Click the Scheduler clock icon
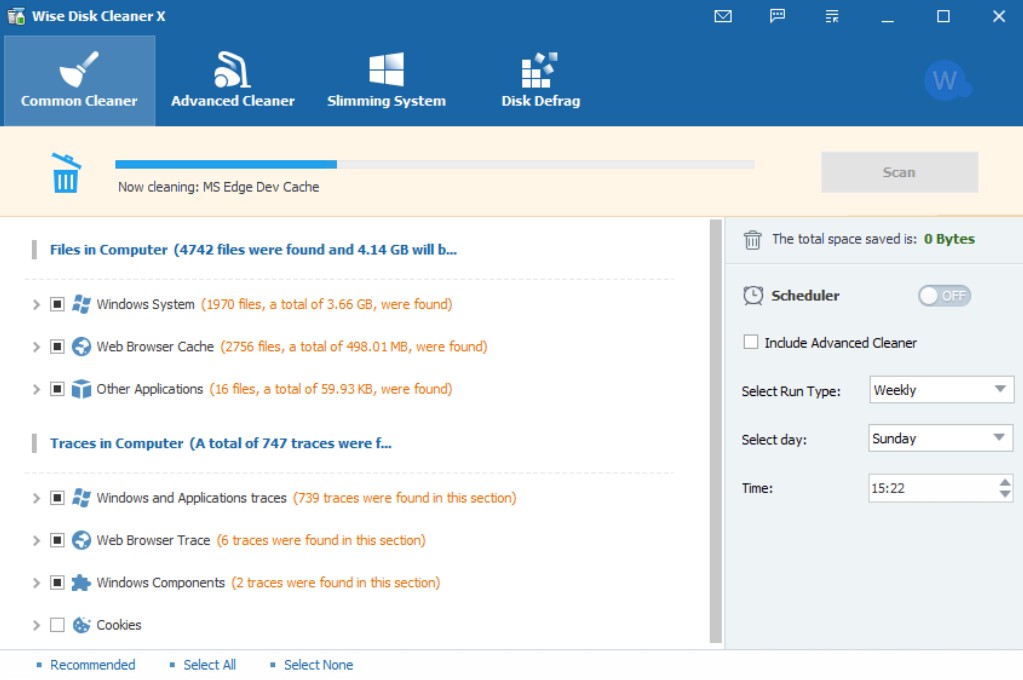The image size is (1023, 680). [x=753, y=296]
